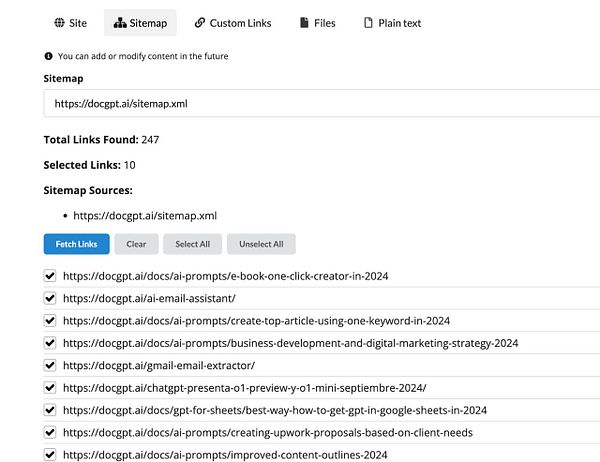Open the Files tab

click(x=318, y=23)
